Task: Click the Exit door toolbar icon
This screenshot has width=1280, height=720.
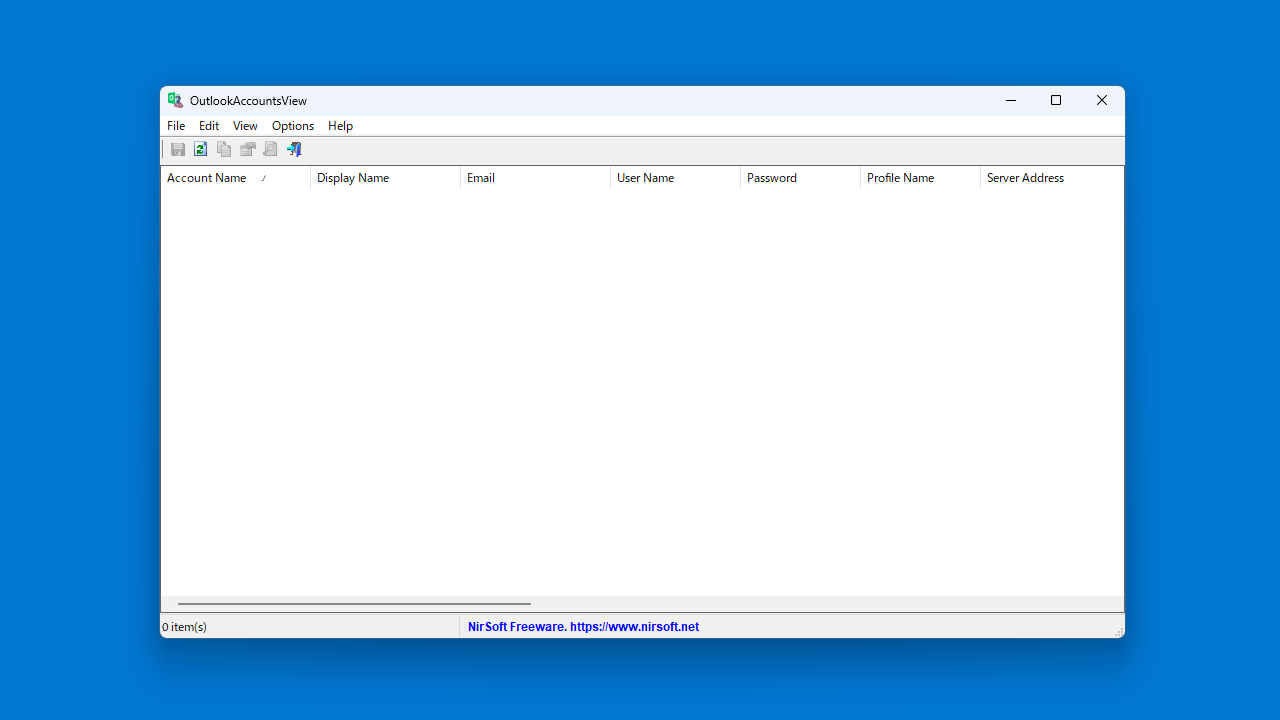Action: 294,149
